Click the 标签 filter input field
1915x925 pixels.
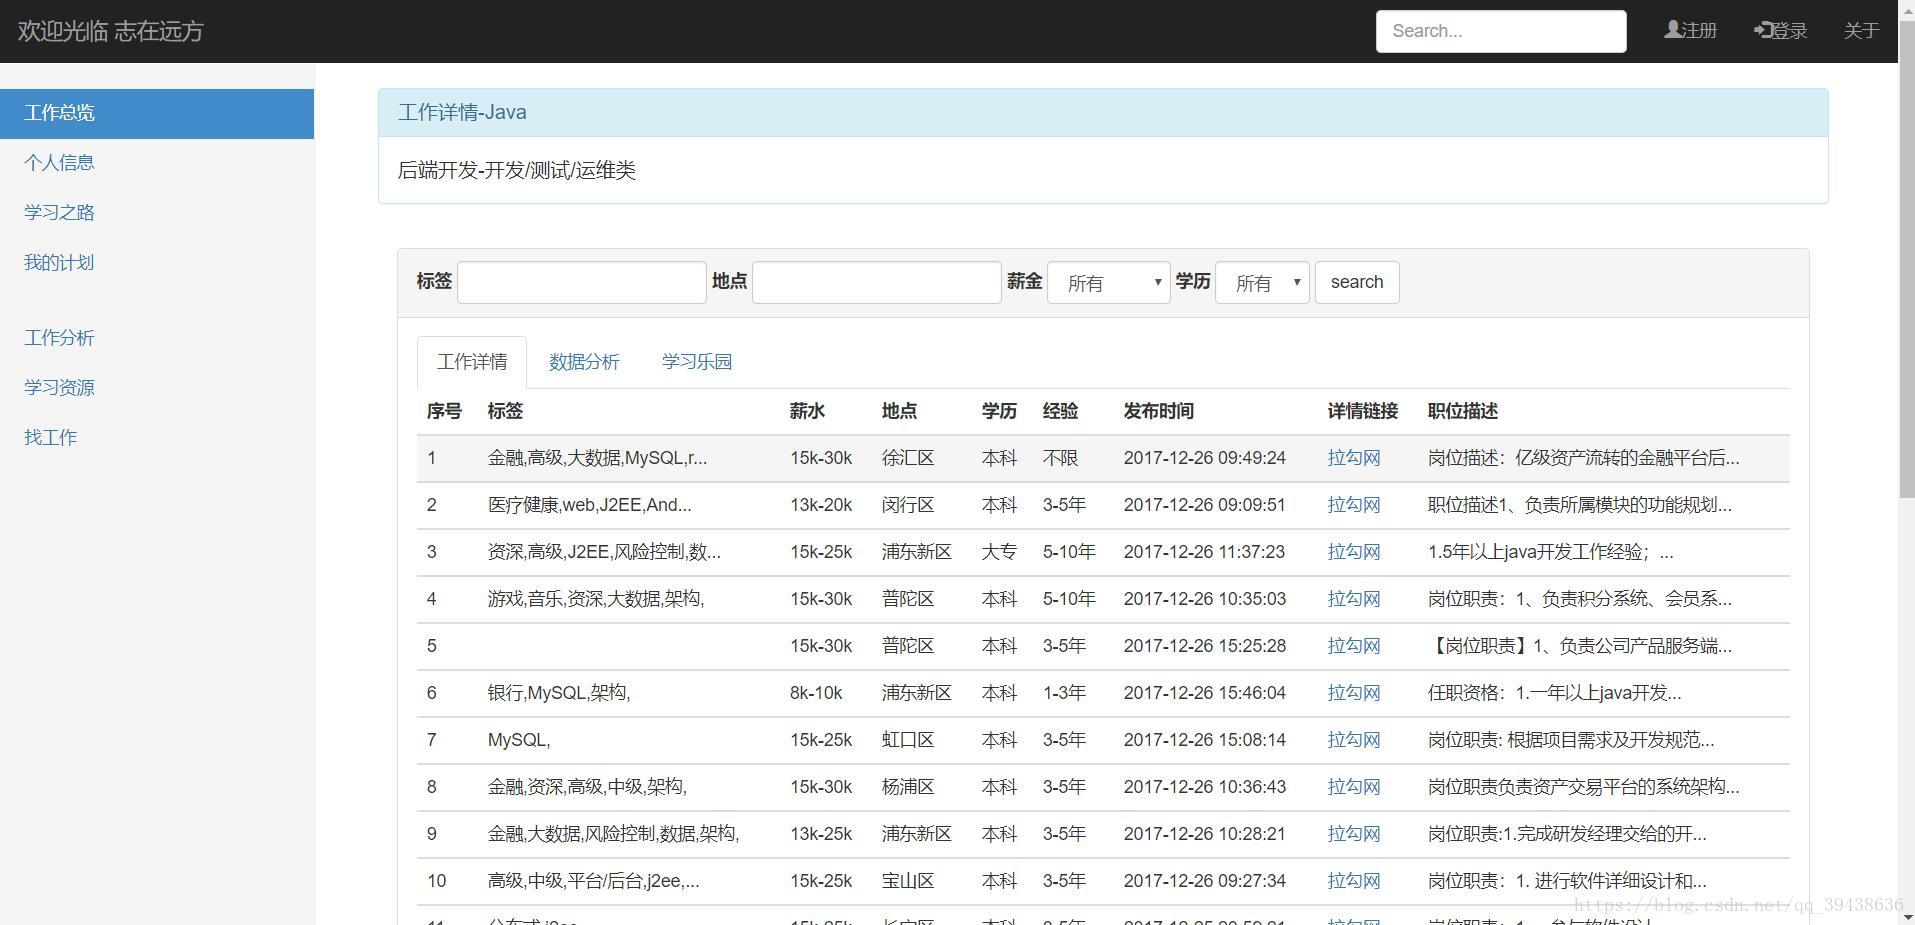coord(582,282)
